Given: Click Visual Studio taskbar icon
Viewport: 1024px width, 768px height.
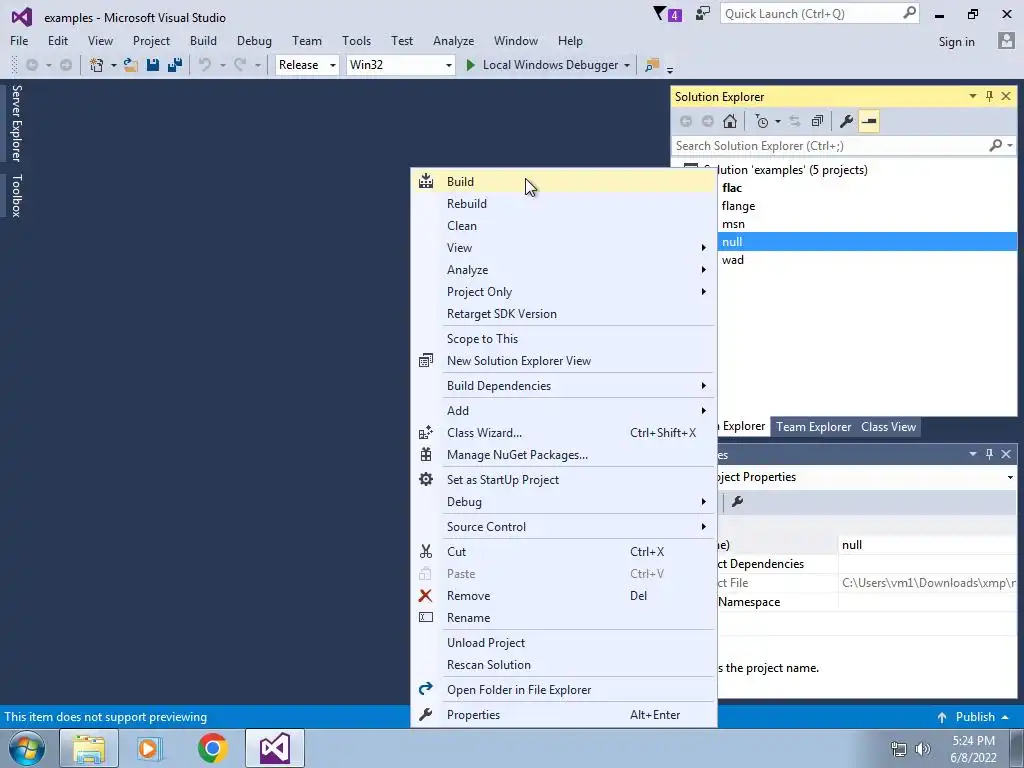Looking at the screenshot, I should point(275,748).
